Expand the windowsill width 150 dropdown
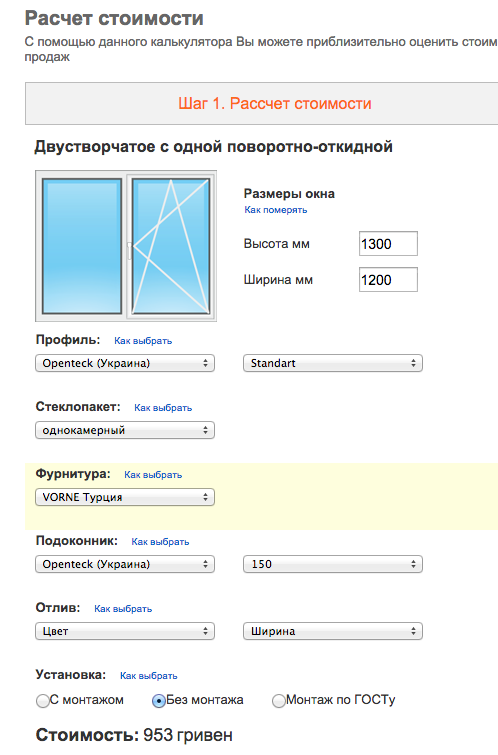This screenshot has height=755, width=498. pyautogui.click(x=333, y=564)
